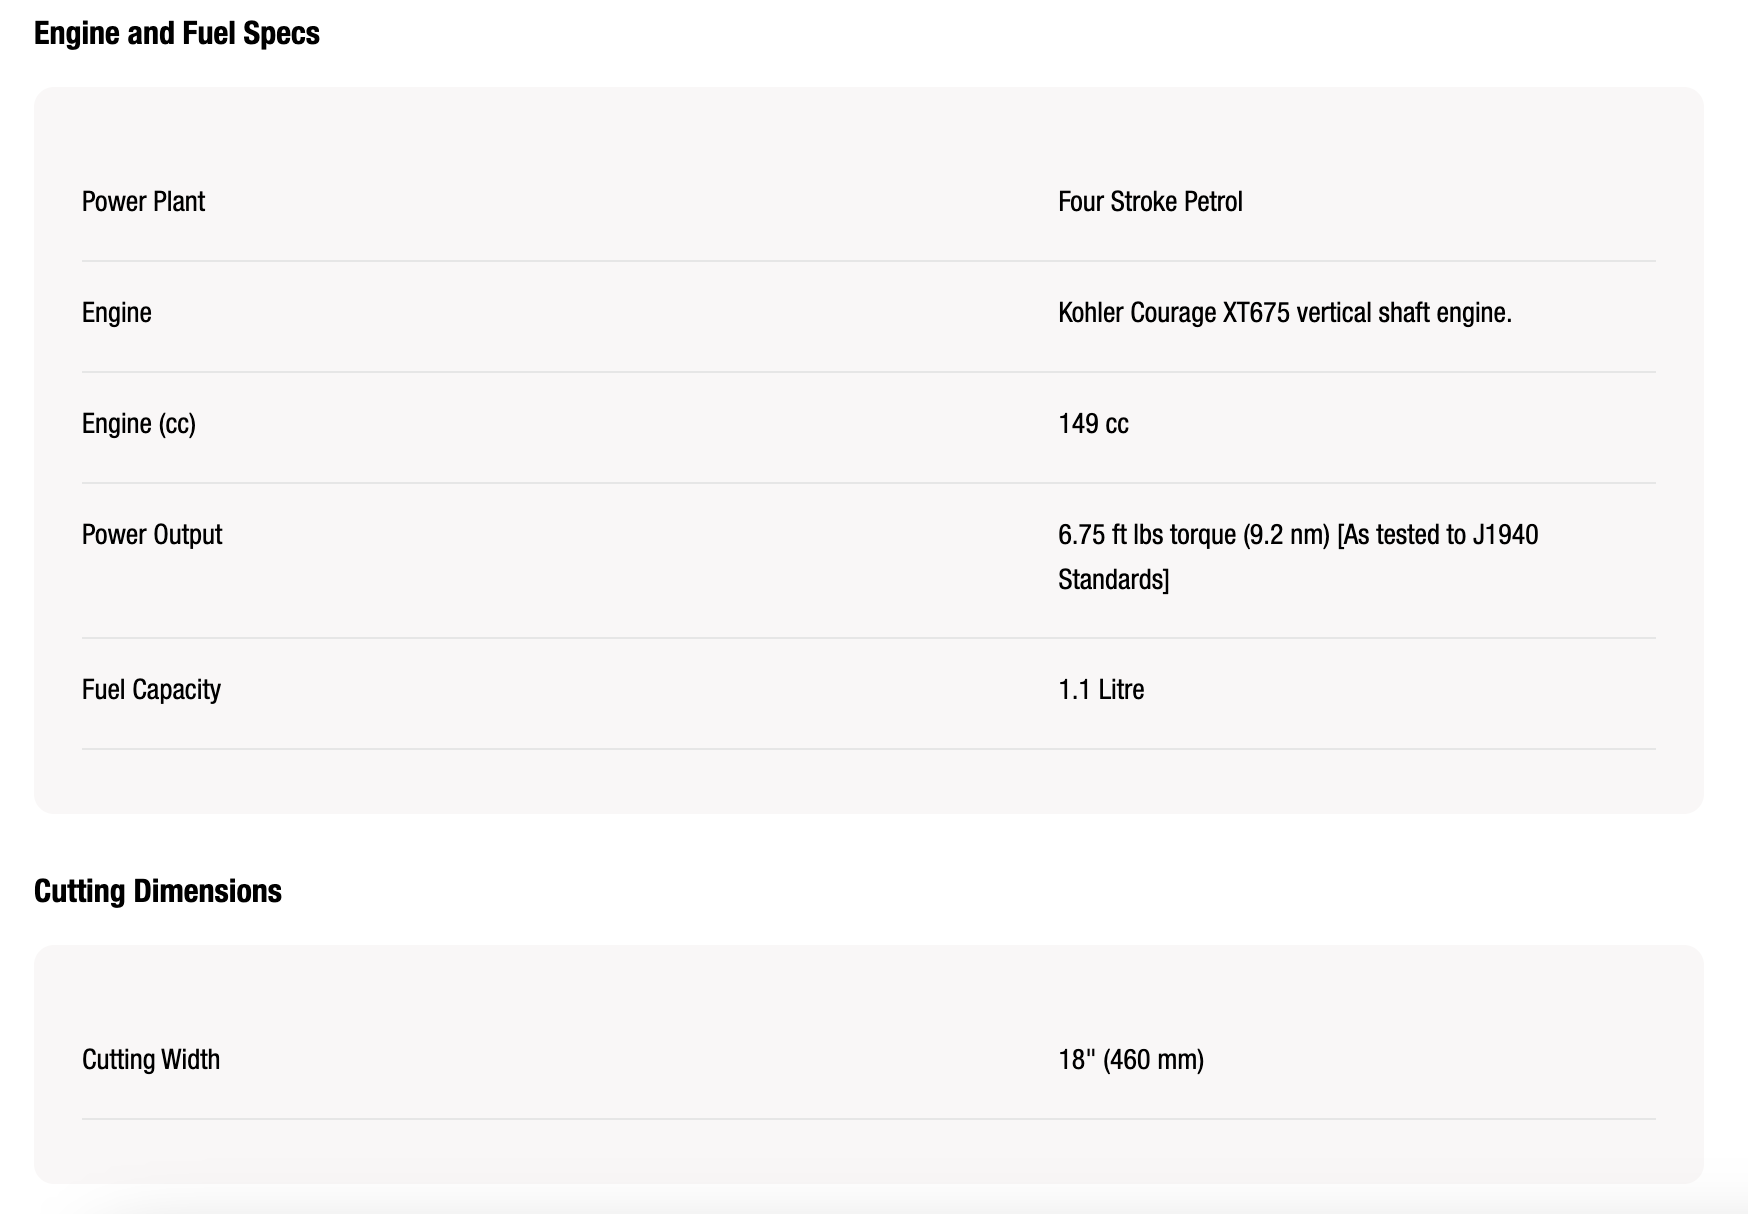1748x1214 pixels.
Task: Click the 6.75 ft lbs torque text
Action: click(x=1147, y=535)
